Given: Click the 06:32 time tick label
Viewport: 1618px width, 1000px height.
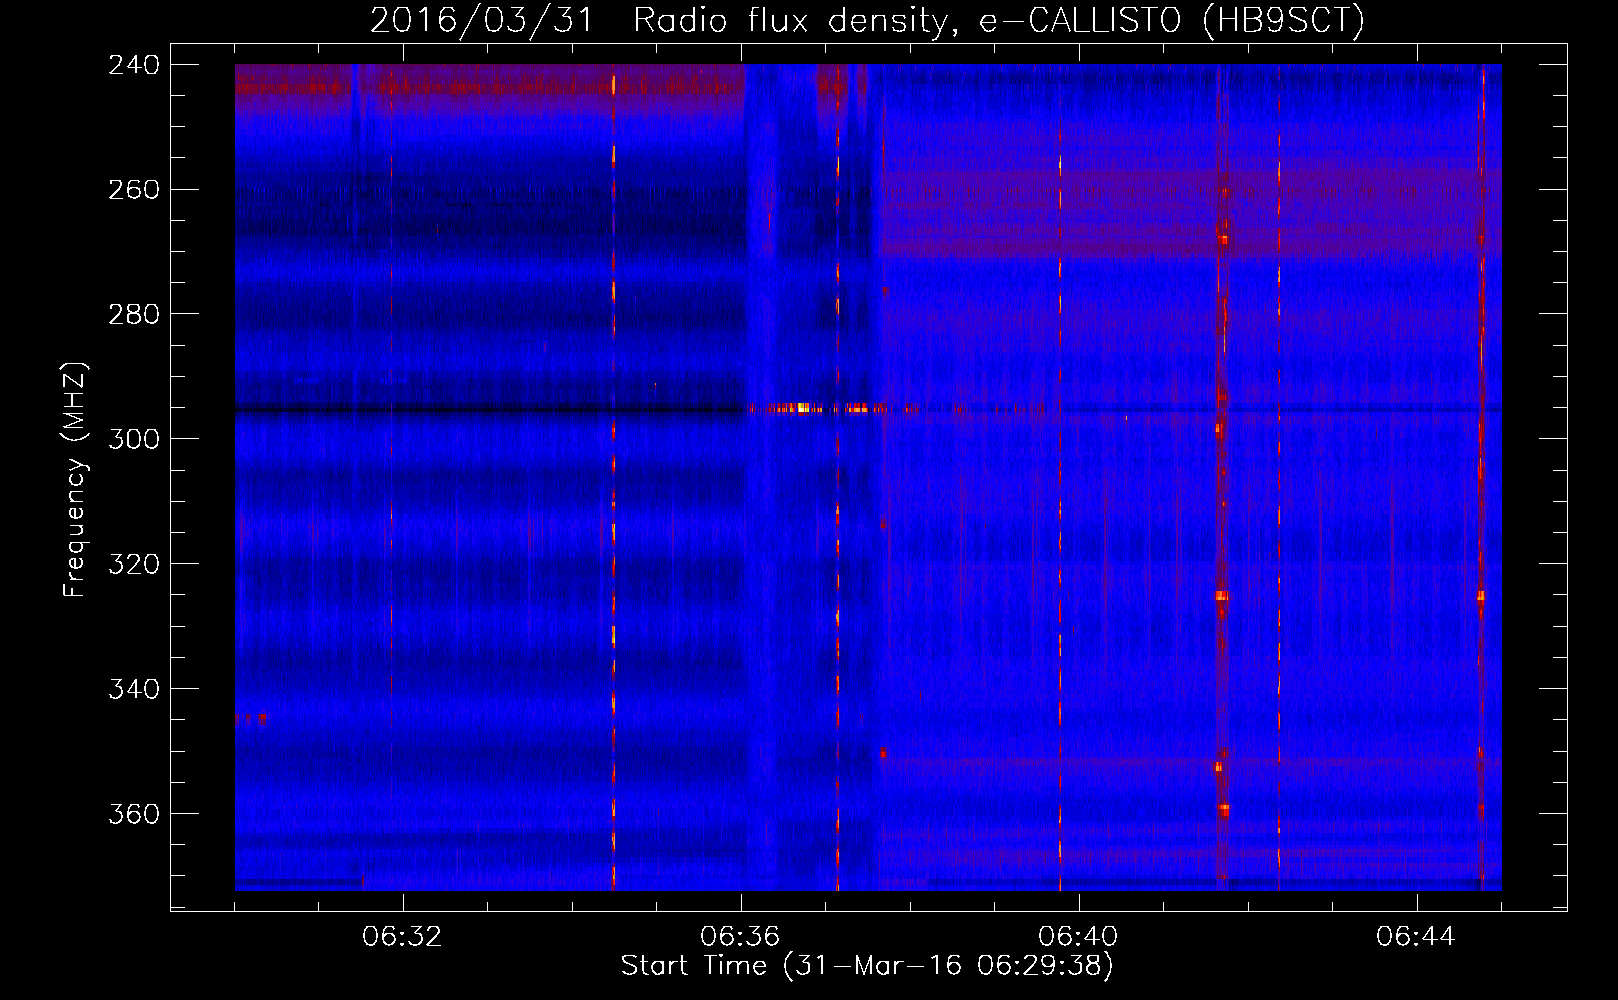Looking at the screenshot, I should (x=402, y=937).
